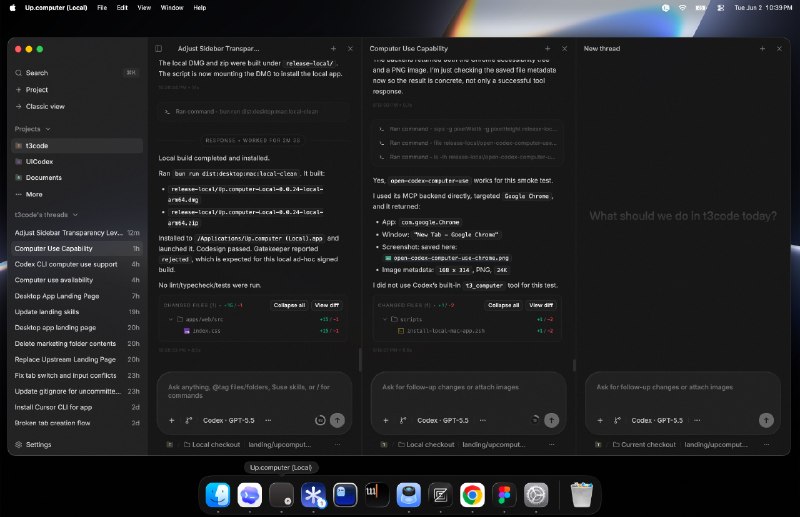Select Computer Use Capability thread in sidebar
The image size is (800, 517).
pos(77,249)
